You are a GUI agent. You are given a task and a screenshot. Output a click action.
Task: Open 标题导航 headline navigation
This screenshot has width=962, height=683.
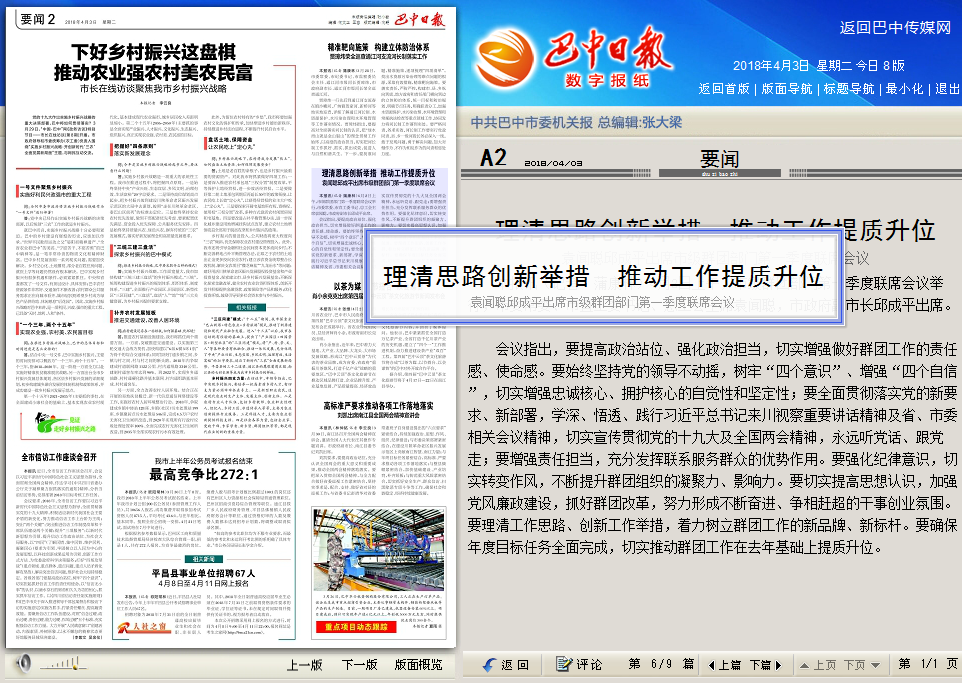[x=848, y=89]
